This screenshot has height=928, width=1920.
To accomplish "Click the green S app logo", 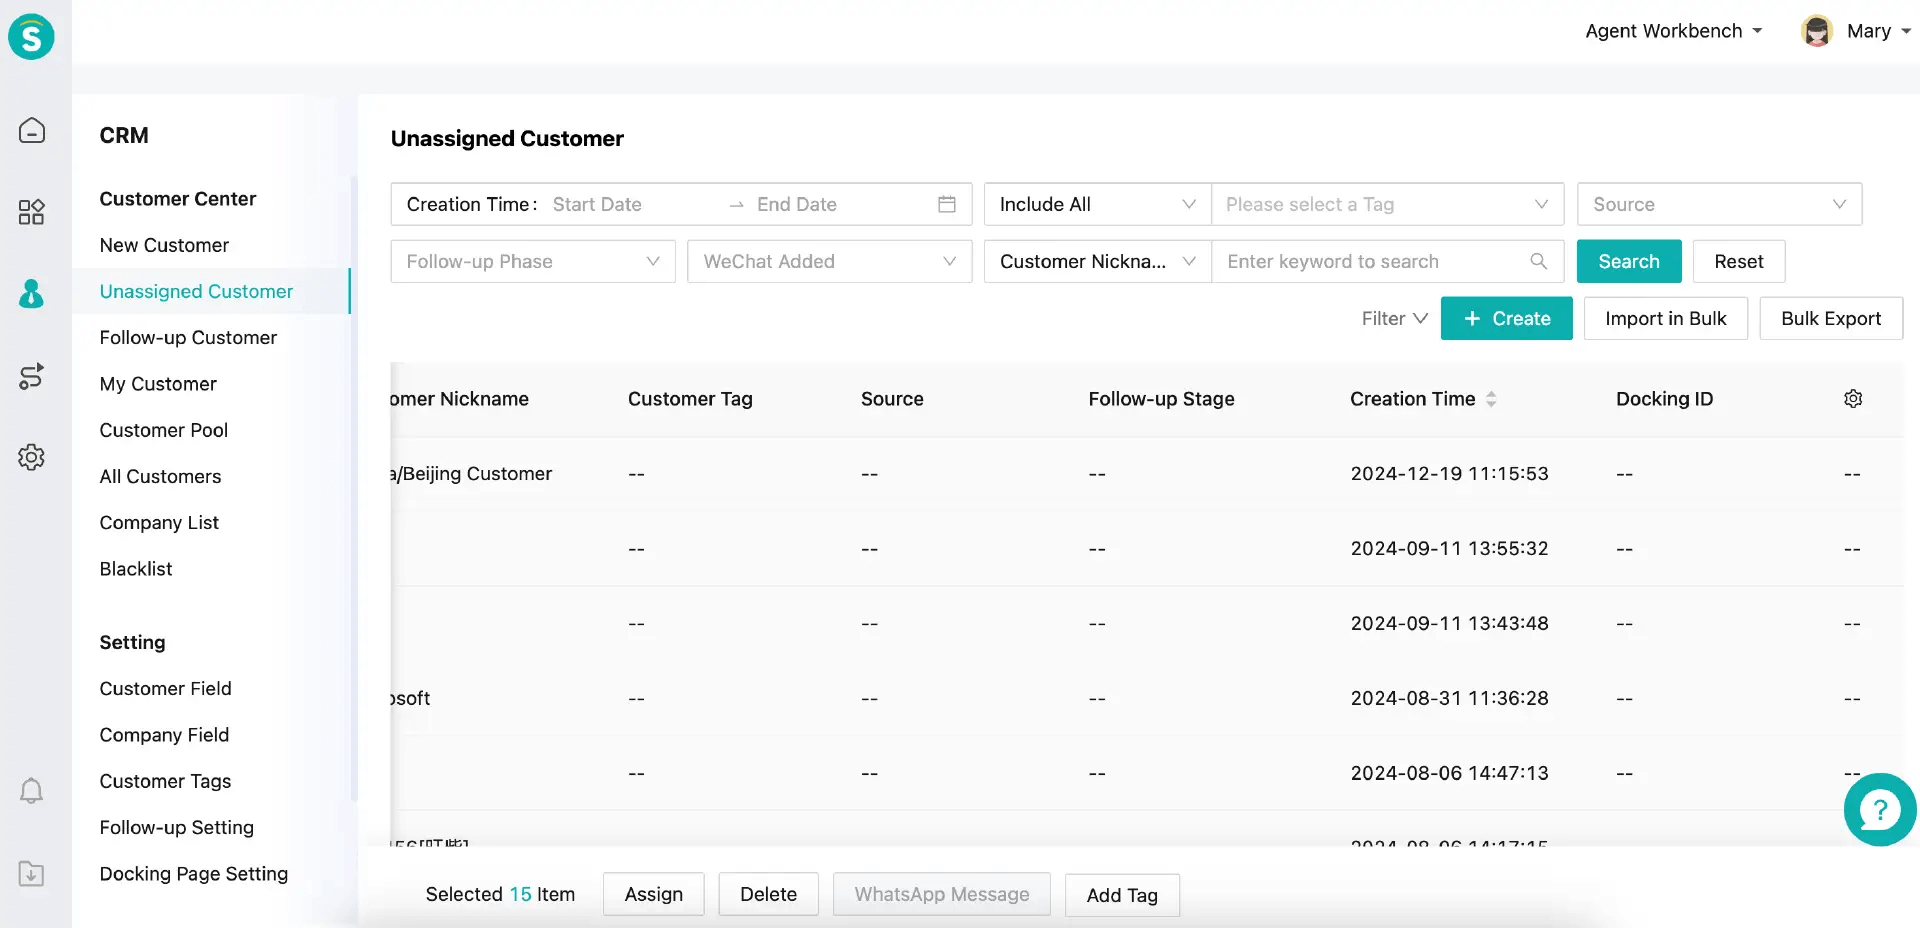I will click(31, 37).
